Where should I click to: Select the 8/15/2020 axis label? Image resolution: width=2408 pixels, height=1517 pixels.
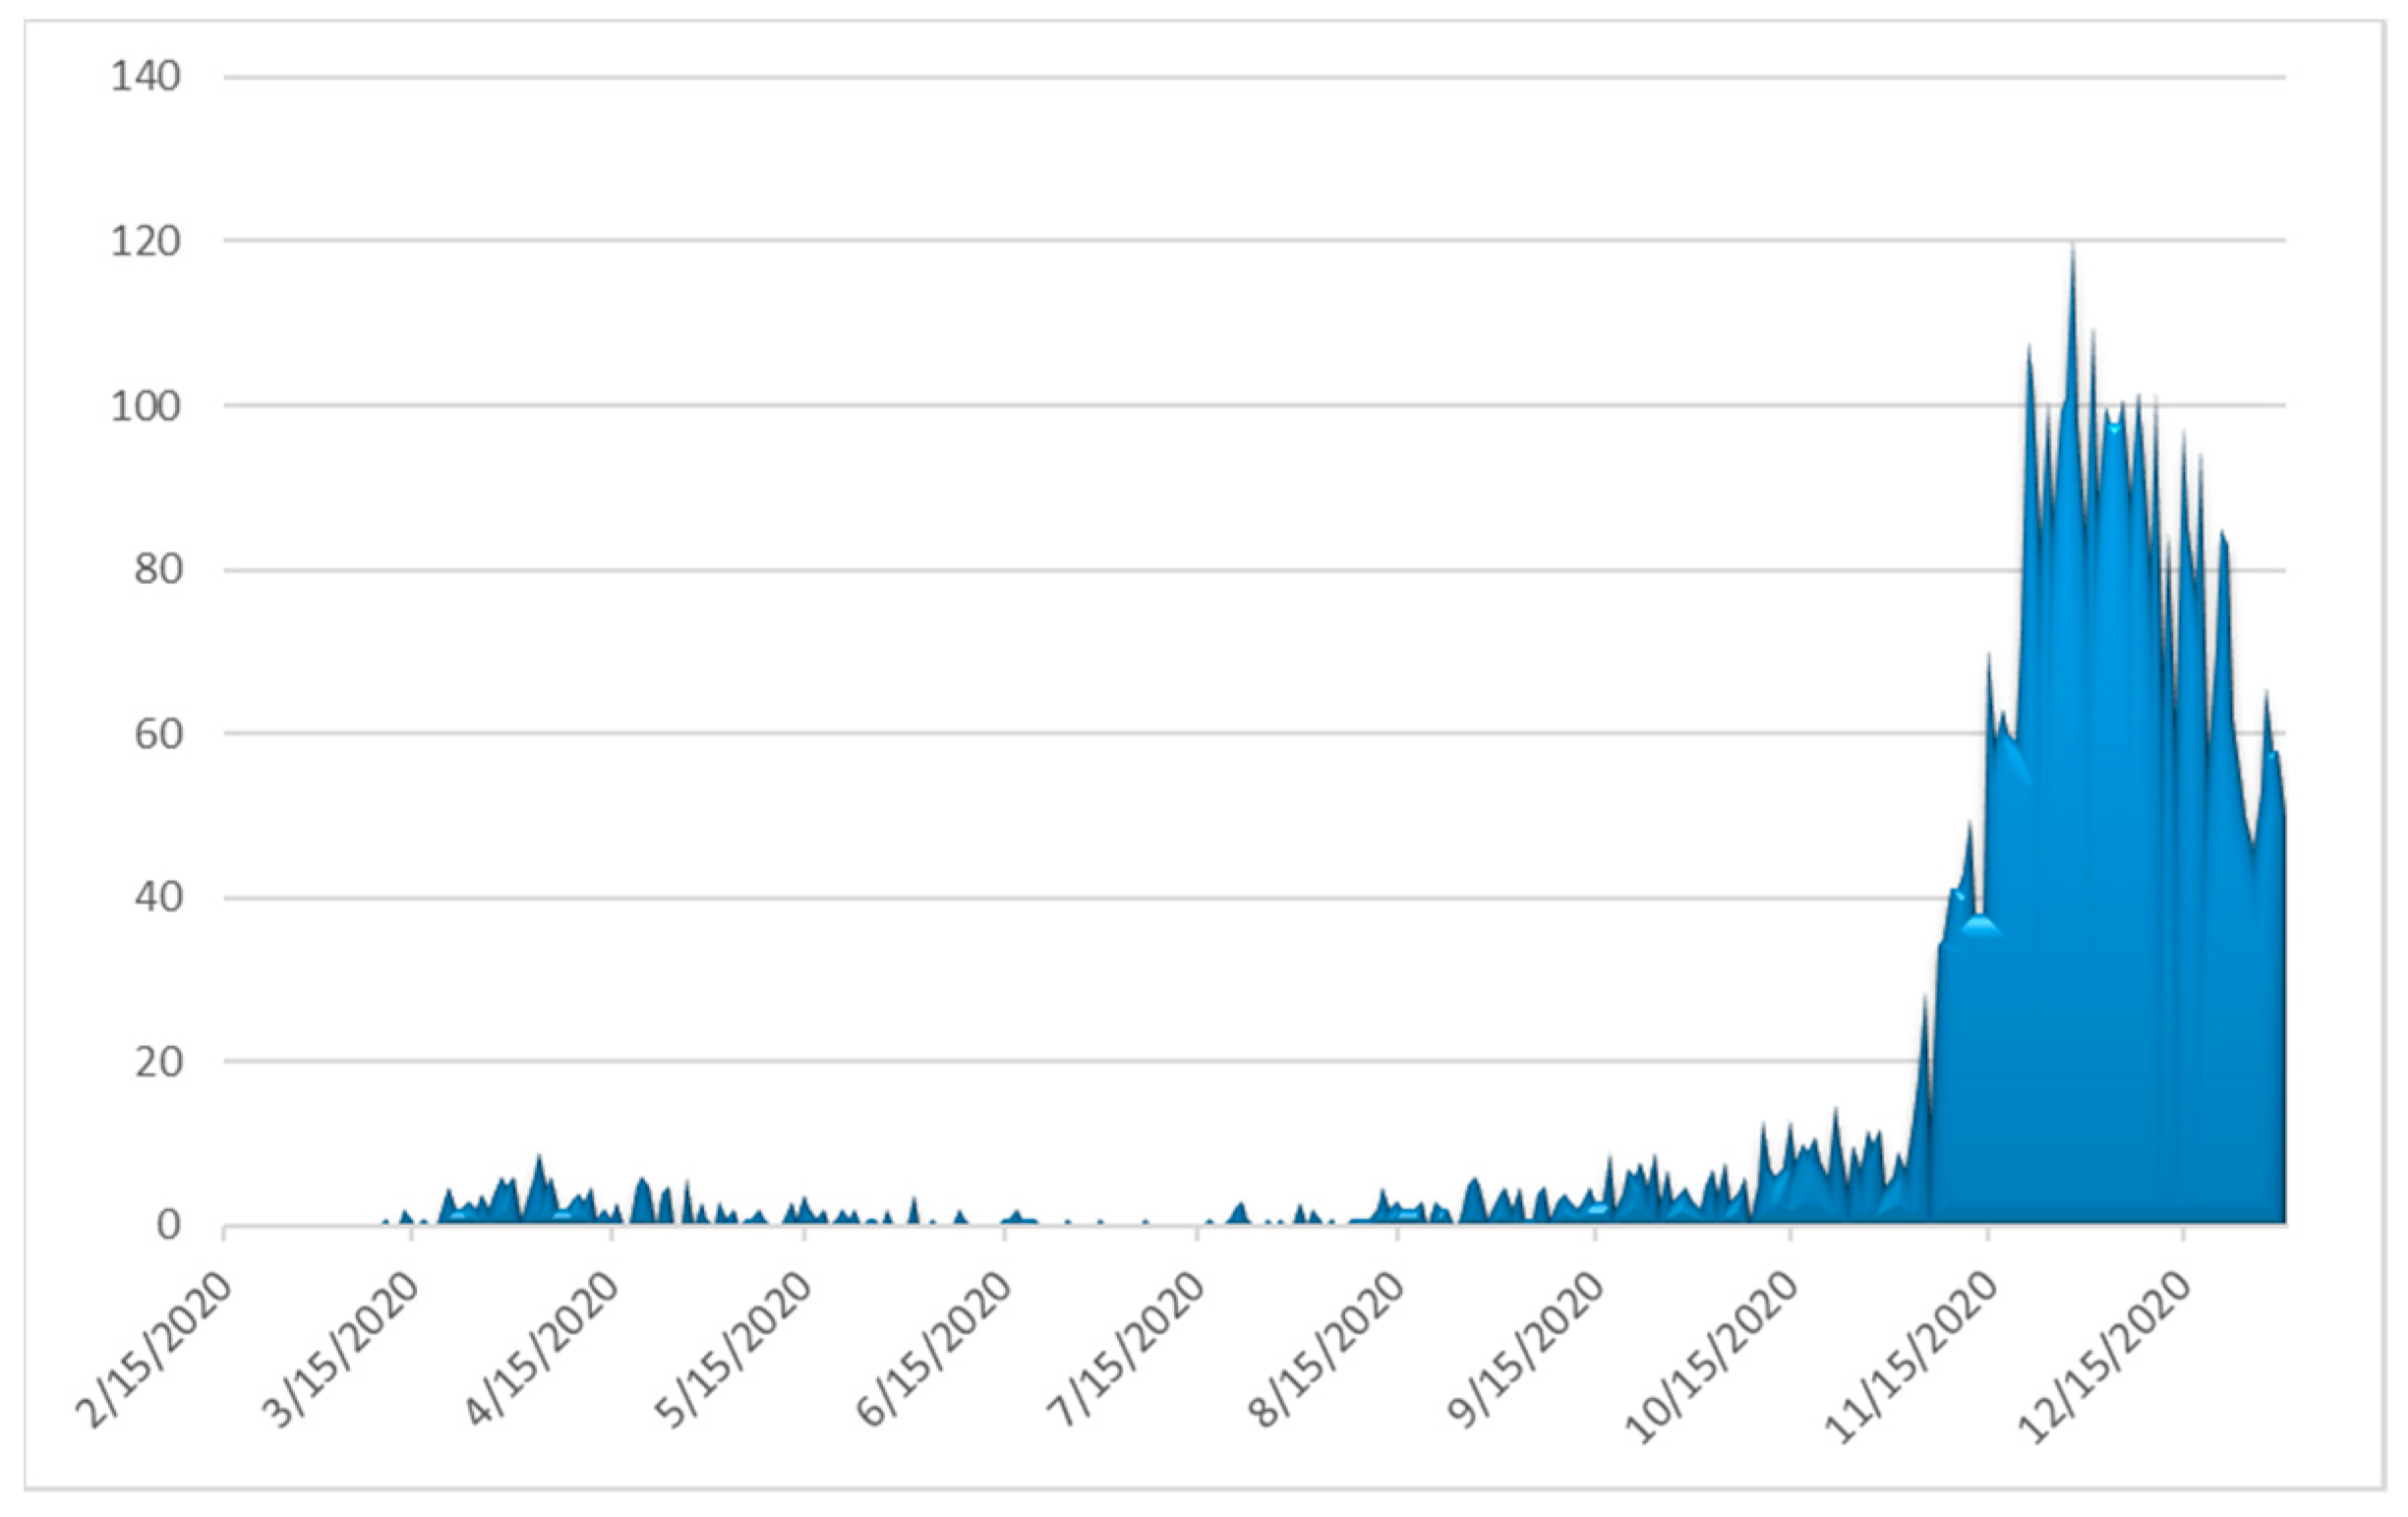click(1325, 1350)
